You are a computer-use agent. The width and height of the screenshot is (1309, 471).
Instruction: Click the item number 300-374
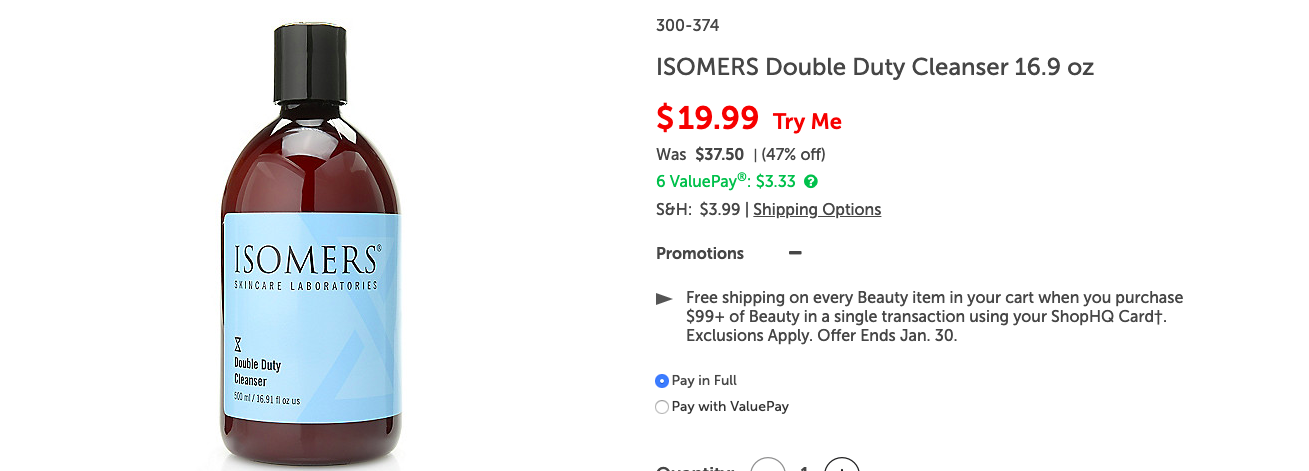tap(687, 26)
